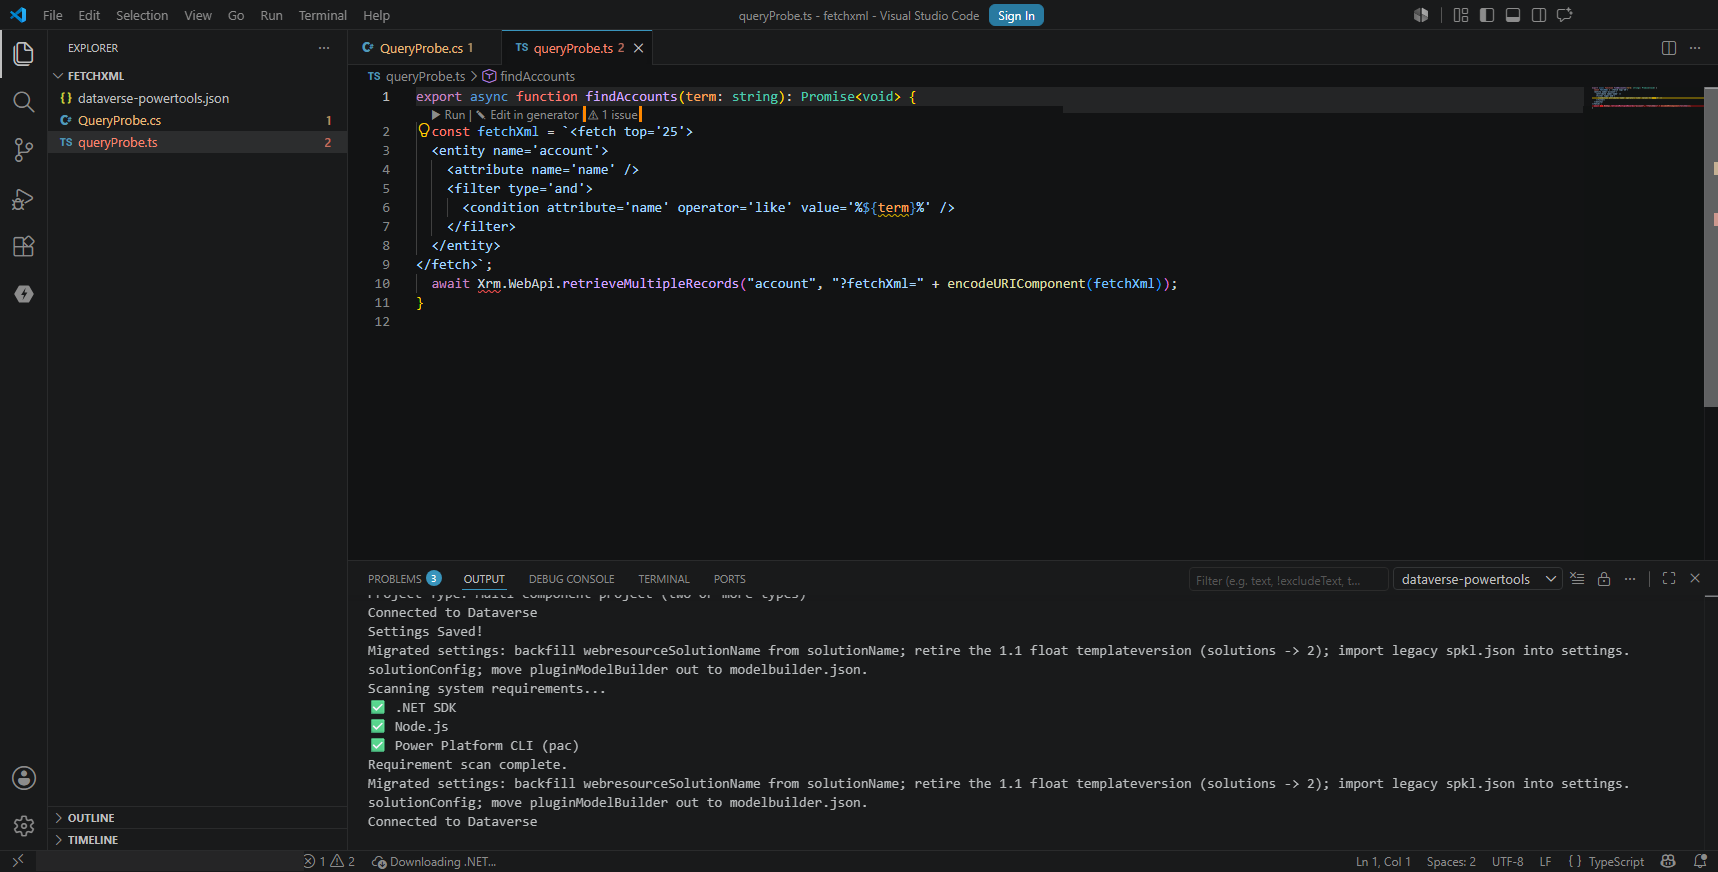Open the Terminal menu

[x=323, y=15]
